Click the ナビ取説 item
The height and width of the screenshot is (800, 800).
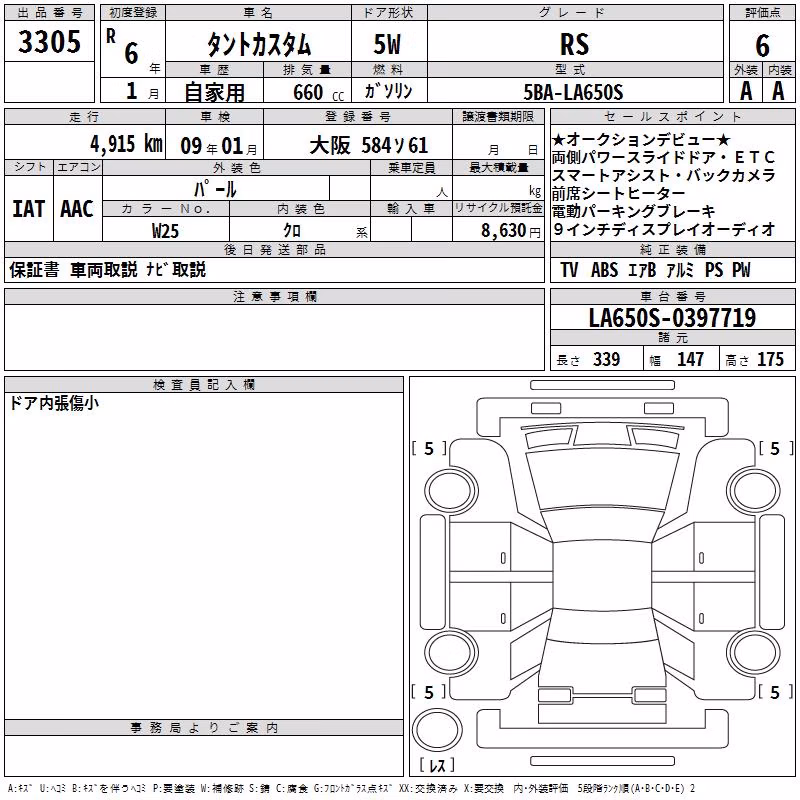pos(176,269)
